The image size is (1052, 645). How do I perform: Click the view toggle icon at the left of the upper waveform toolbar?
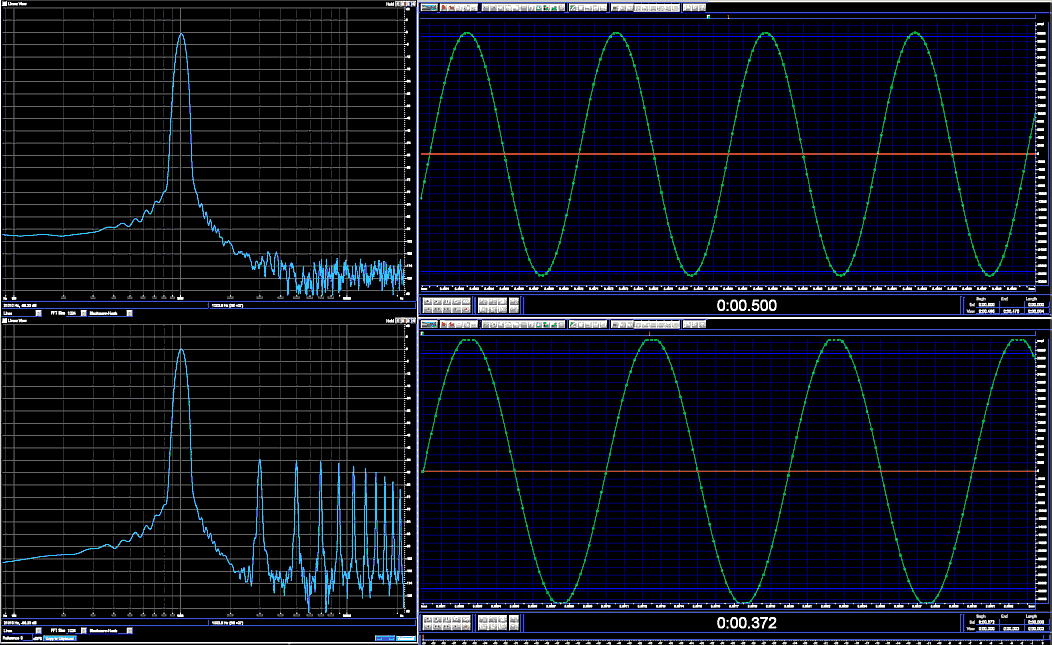(429, 7)
